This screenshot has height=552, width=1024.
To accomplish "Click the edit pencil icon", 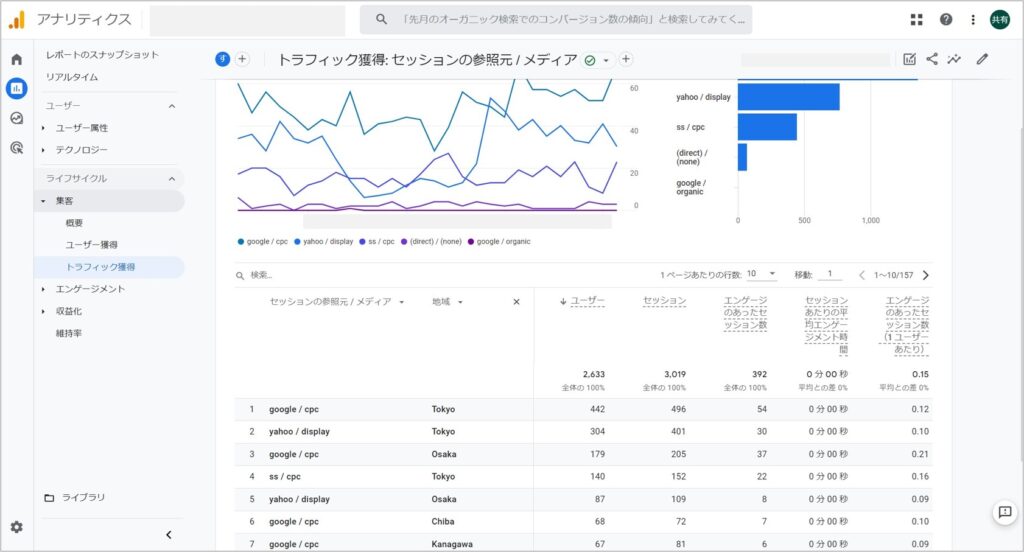I will 982,59.
